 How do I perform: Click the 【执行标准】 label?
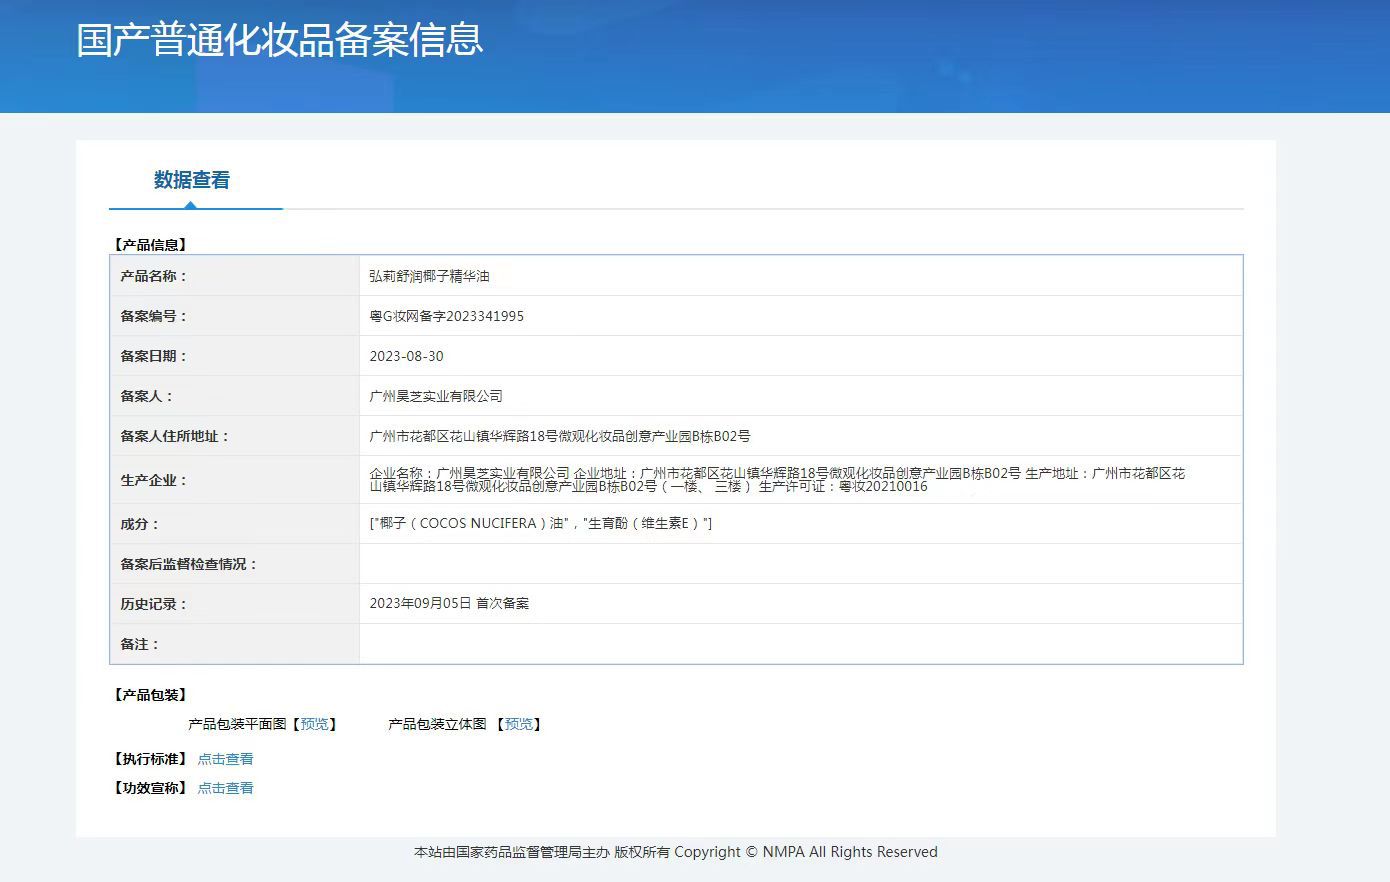(150, 759)
